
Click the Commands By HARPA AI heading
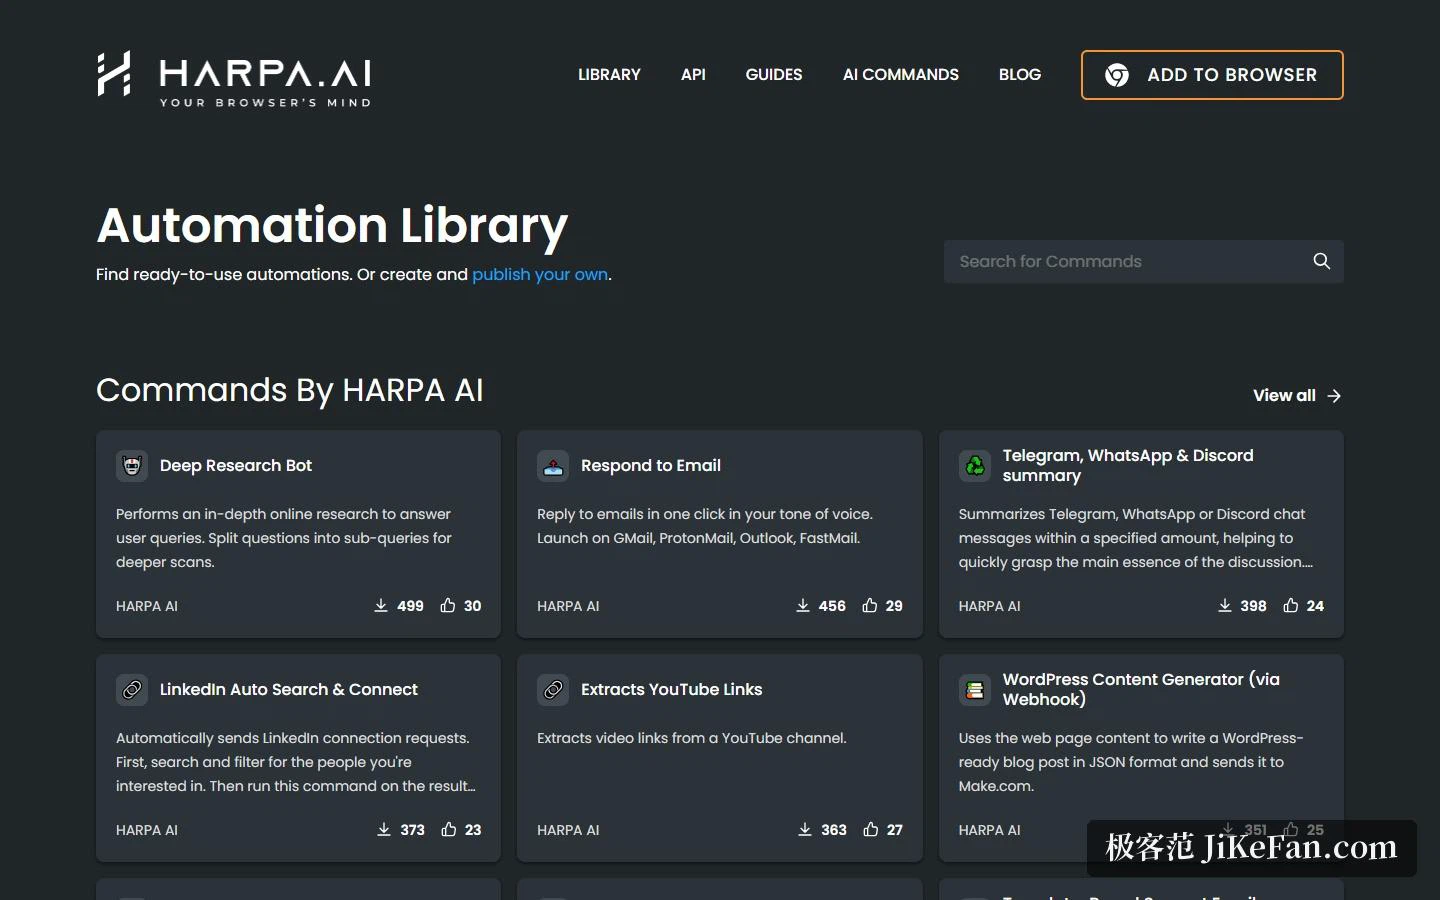point(290,390)
